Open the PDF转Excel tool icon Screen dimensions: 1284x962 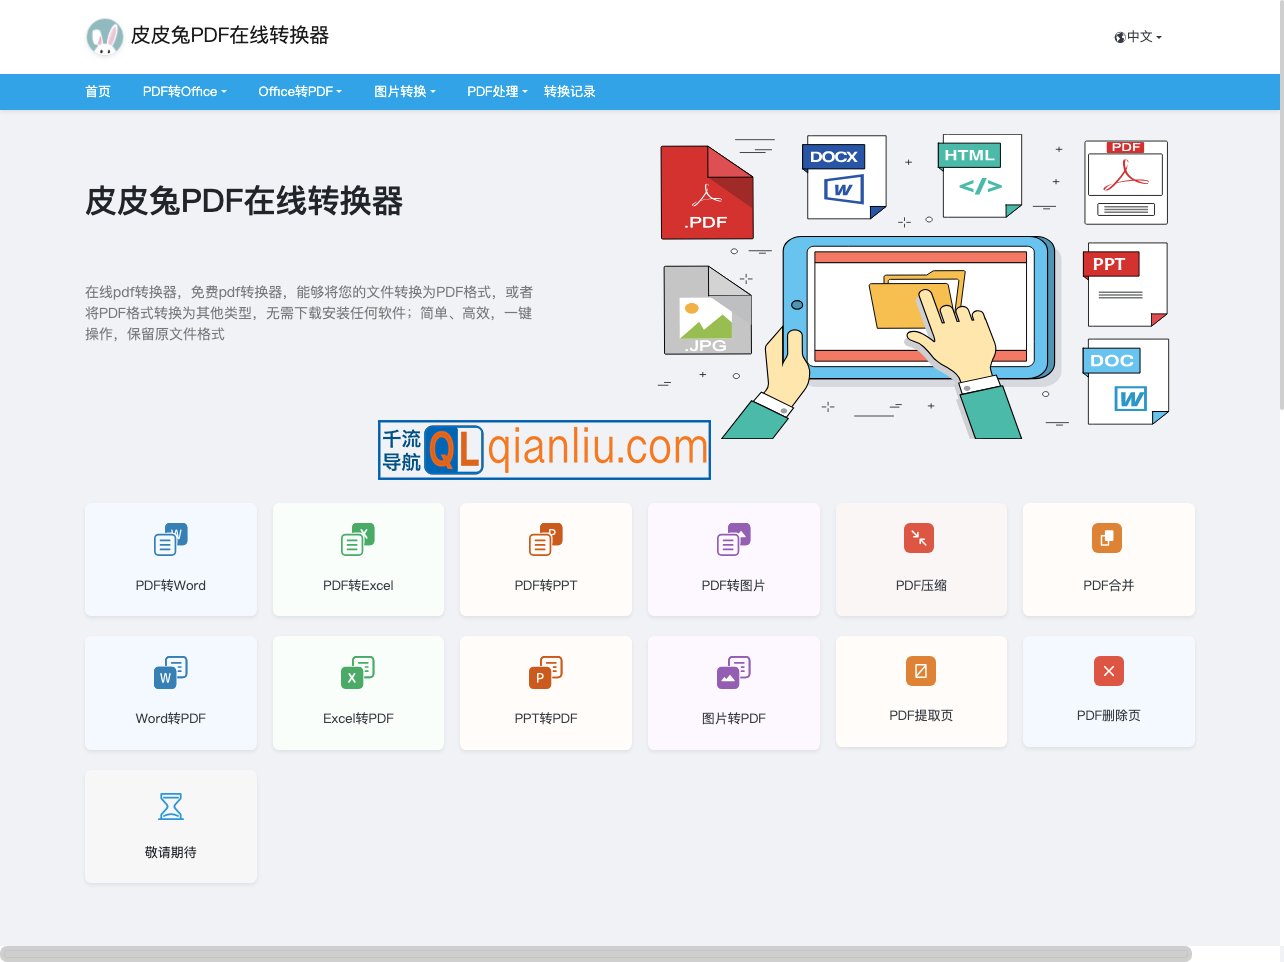coord(358,538)
